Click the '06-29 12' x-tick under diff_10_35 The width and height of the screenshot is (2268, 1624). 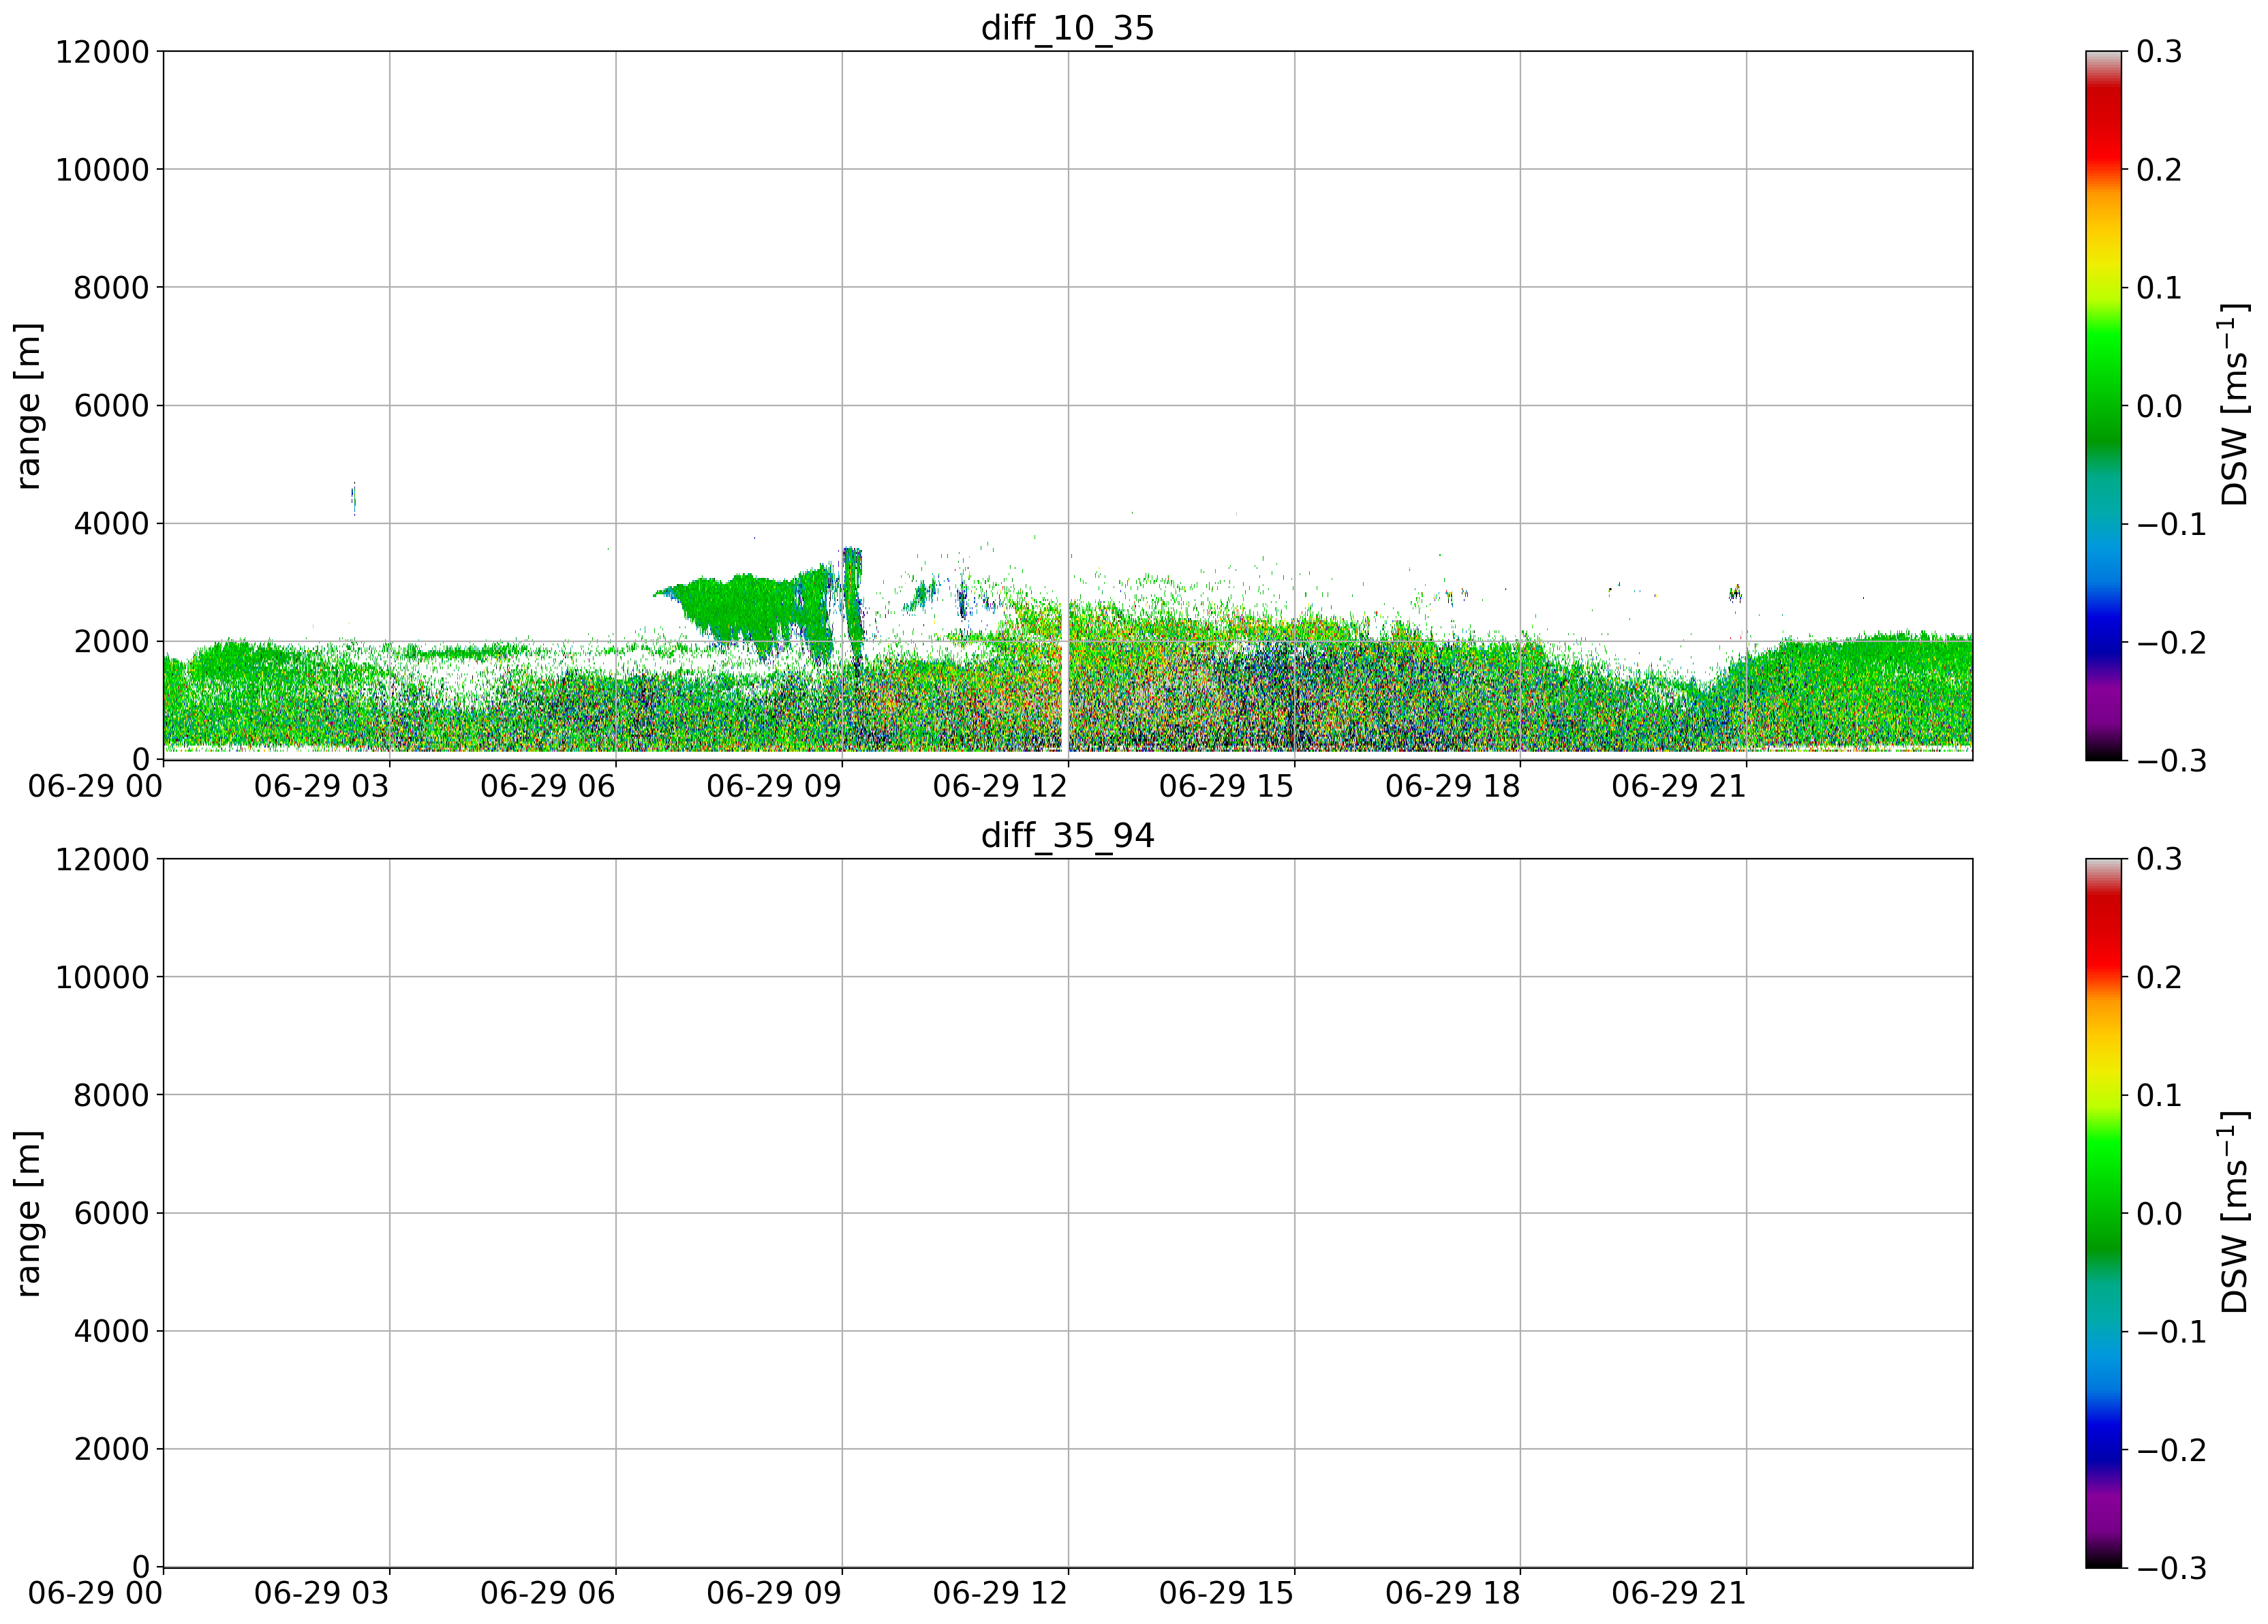(1000, 787)
